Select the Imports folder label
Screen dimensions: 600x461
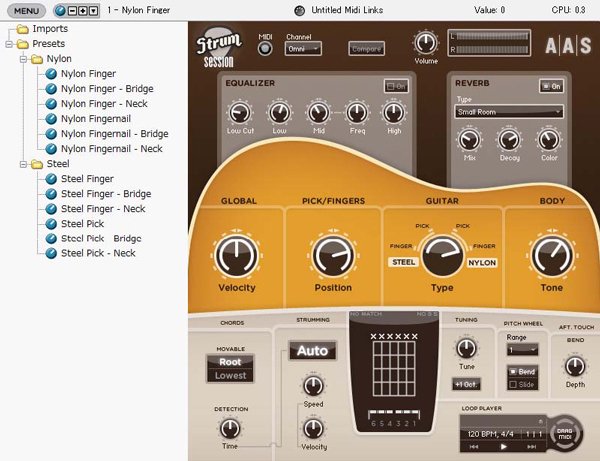coord(50,29)
